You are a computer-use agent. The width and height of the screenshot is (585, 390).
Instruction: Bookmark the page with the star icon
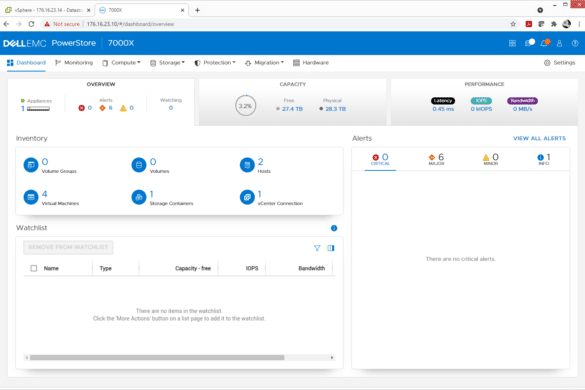513,24
